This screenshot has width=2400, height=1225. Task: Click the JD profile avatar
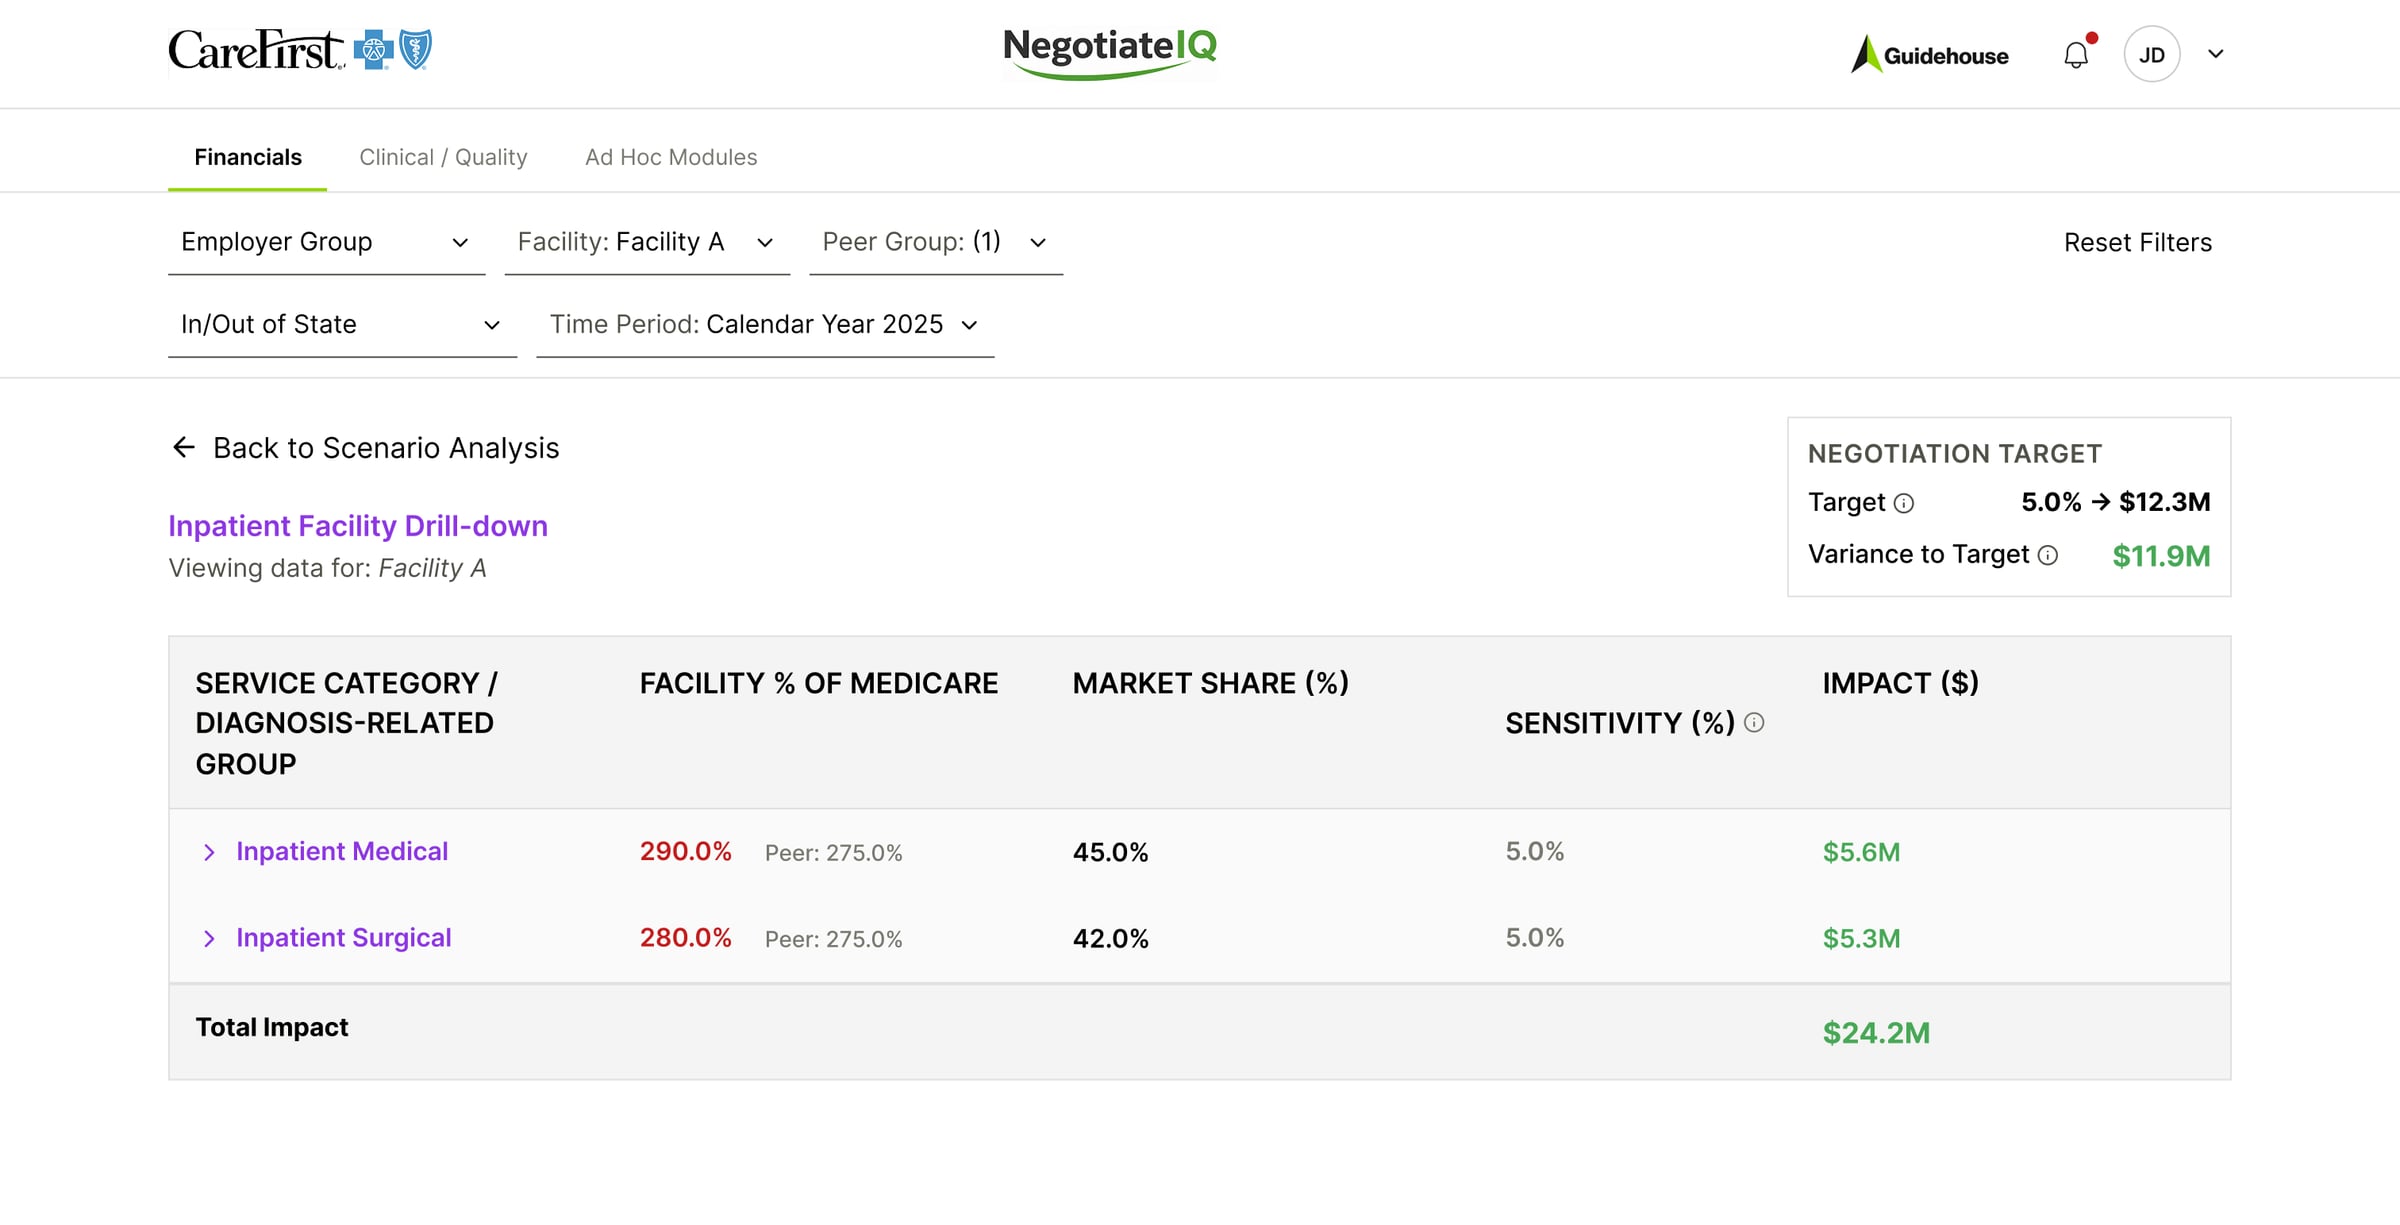click(2152, 54)
